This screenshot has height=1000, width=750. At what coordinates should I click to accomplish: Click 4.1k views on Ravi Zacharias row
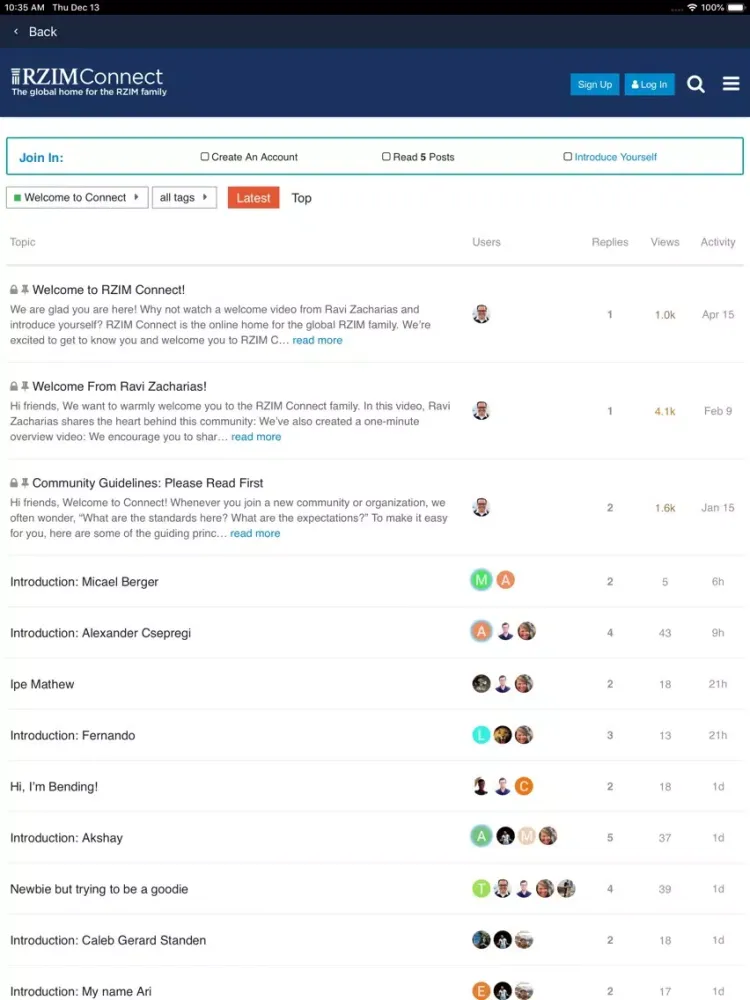(665, 411)
